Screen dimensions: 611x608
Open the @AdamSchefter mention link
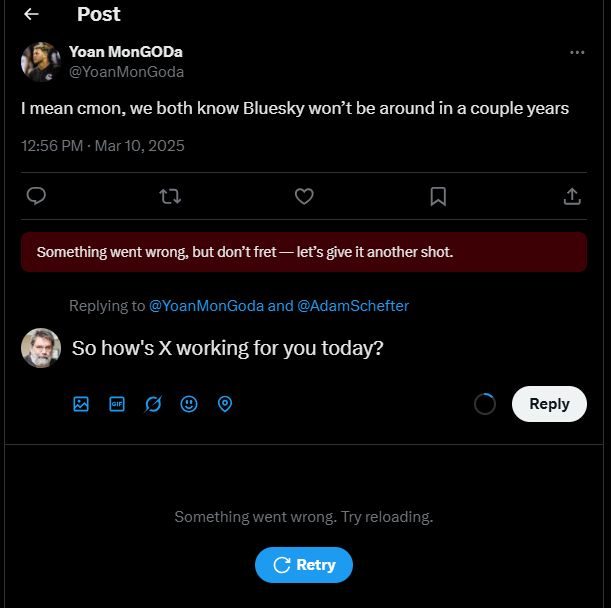[353, 306]
